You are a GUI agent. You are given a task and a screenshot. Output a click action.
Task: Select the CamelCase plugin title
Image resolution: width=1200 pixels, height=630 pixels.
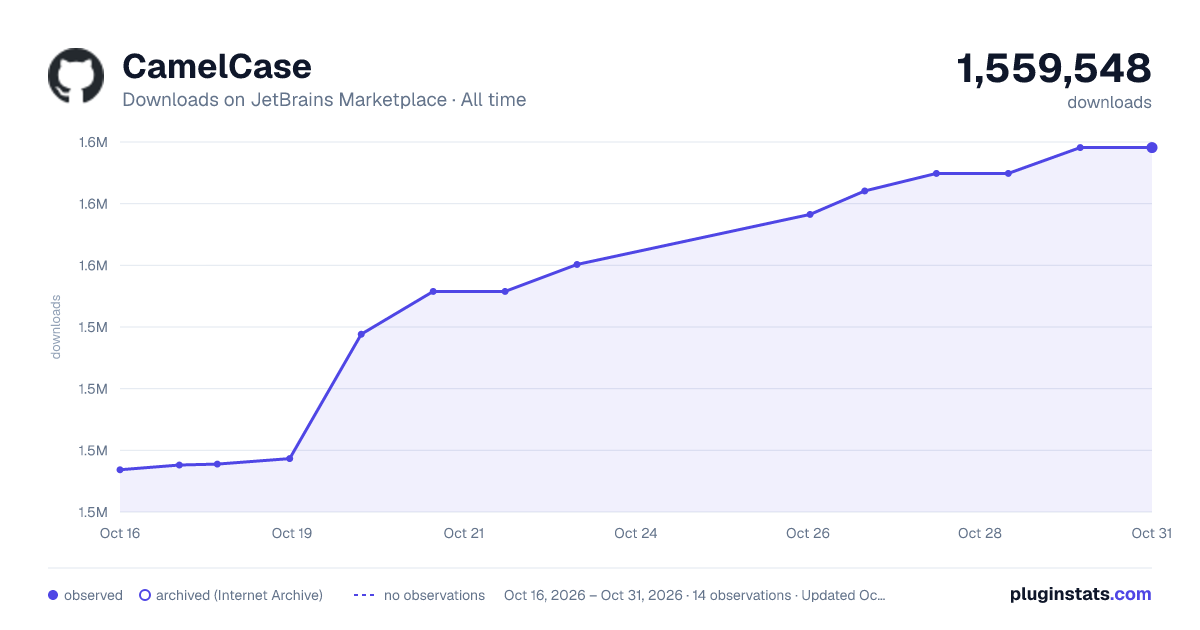217,66
